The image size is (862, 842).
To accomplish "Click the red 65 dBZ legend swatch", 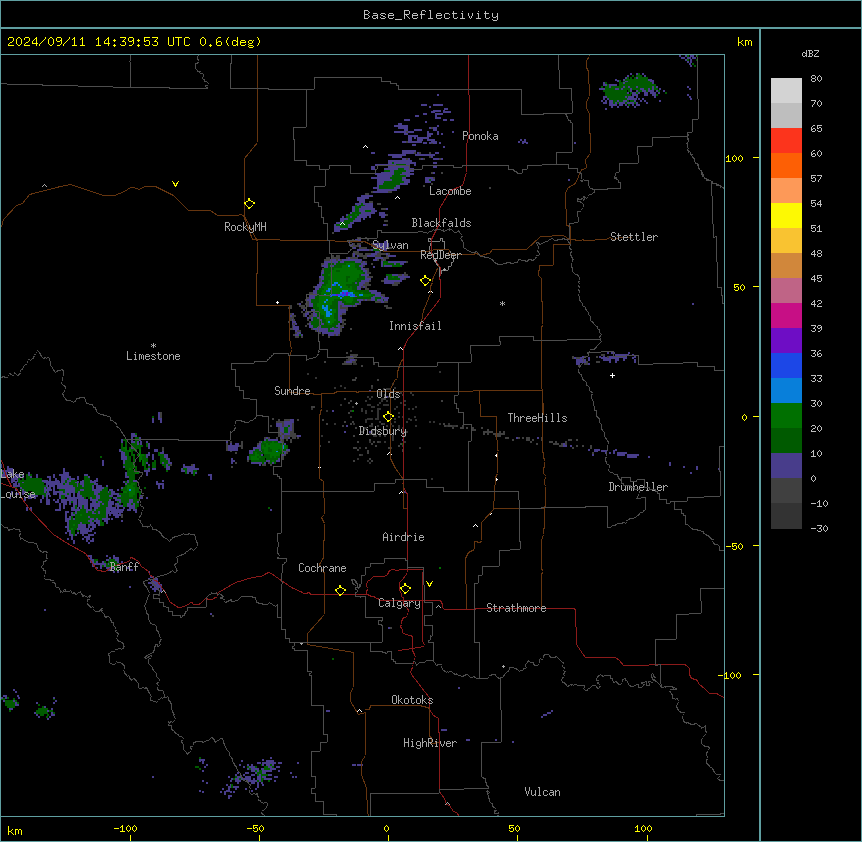I will point(786,141).
